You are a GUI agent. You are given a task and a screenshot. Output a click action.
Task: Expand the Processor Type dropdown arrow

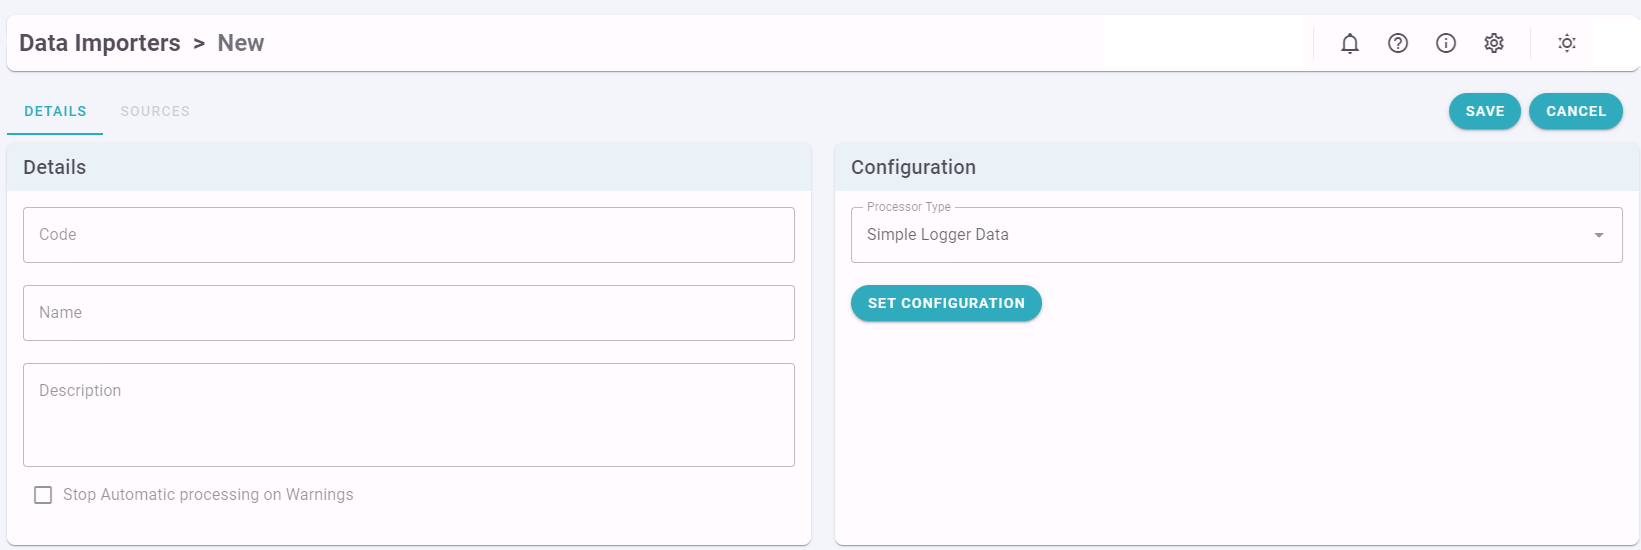(1599, 235)
